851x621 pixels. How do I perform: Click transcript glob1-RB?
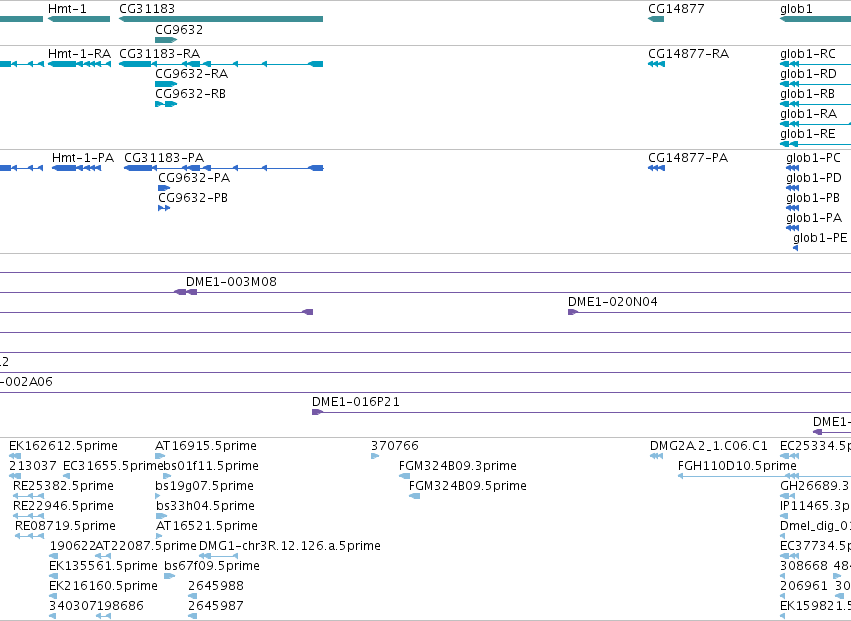(808, 94)
